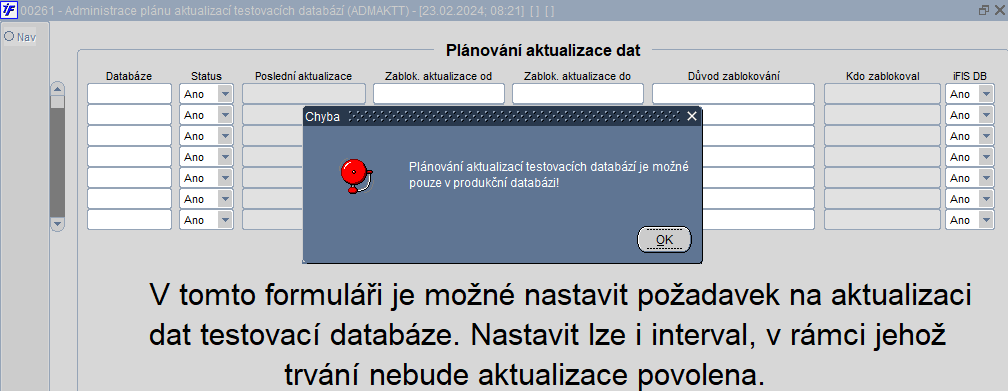
Task: Click the Chyba dialog title text
Action: [x=323, y=117]
